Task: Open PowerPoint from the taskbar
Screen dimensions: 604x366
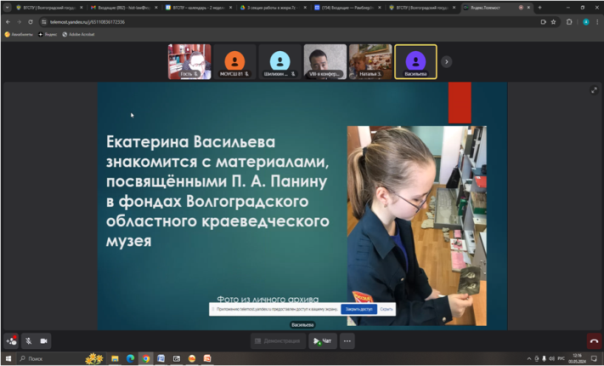Action: coord(207,359)
